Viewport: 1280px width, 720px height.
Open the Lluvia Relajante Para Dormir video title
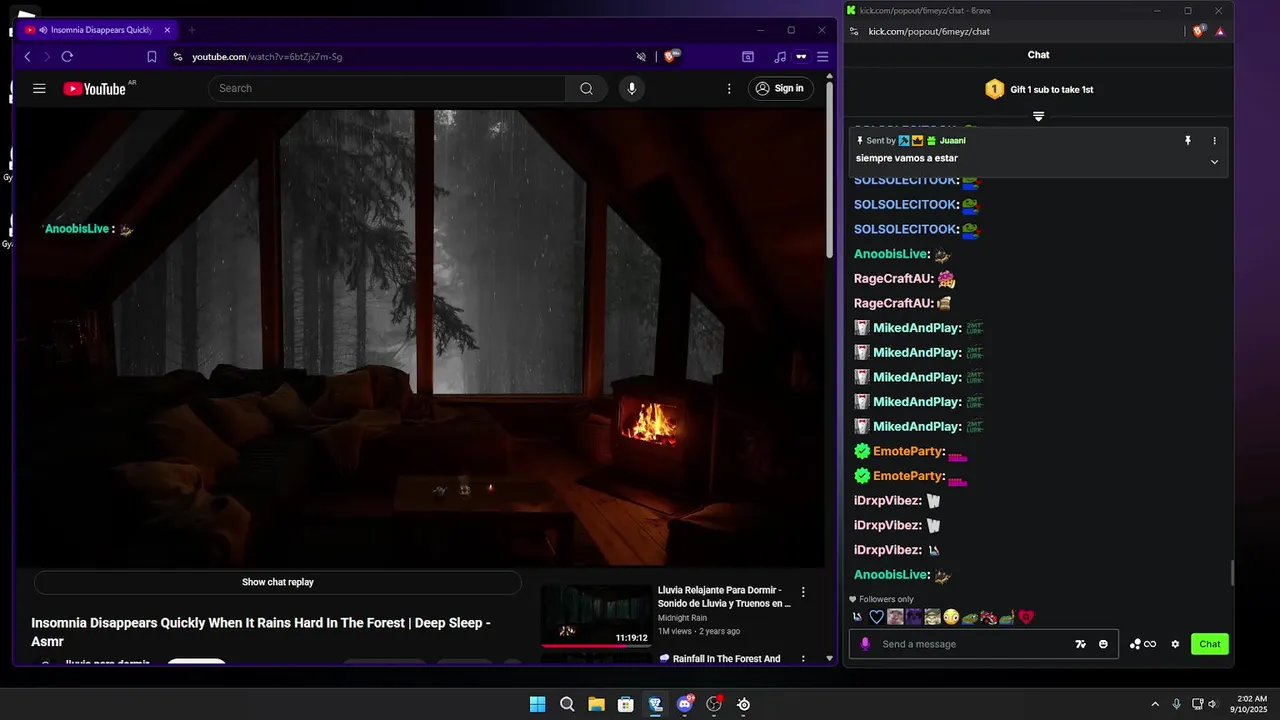tap(724, 597)
